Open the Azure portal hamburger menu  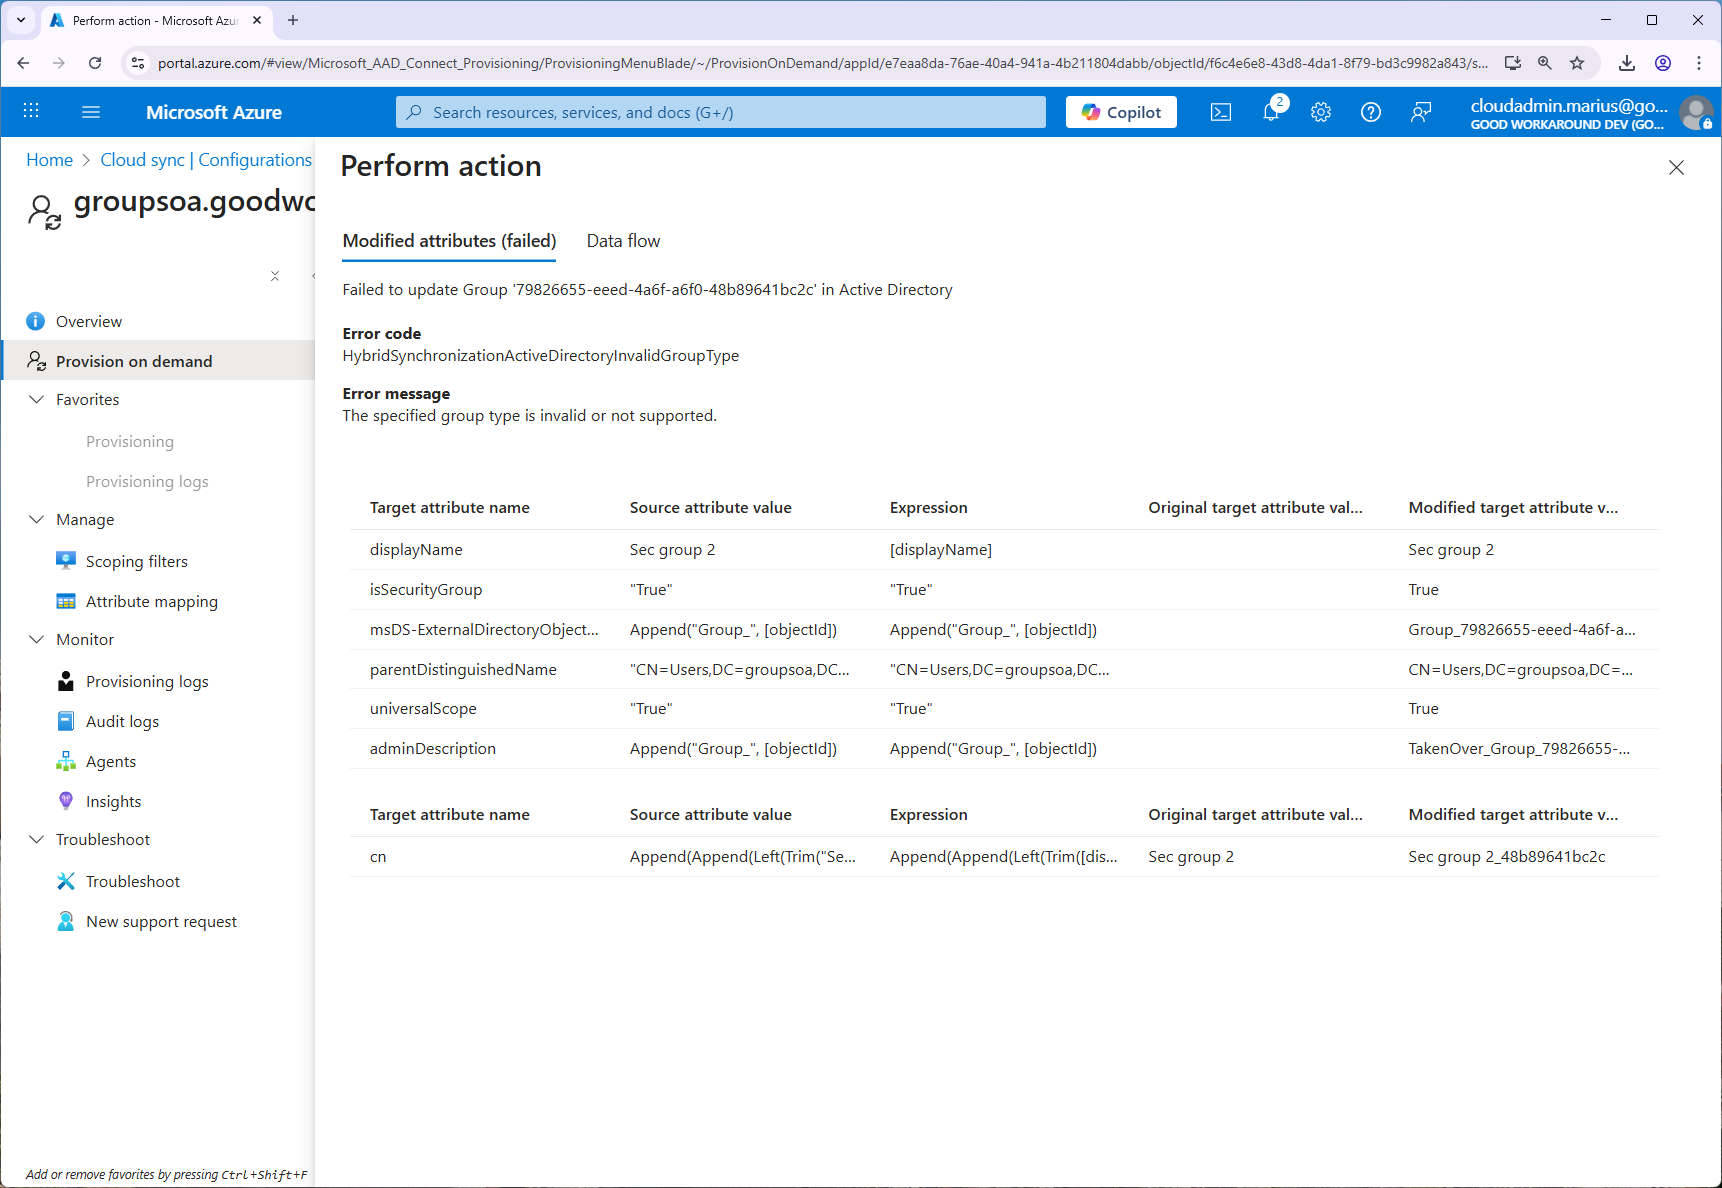coord(91,112)
